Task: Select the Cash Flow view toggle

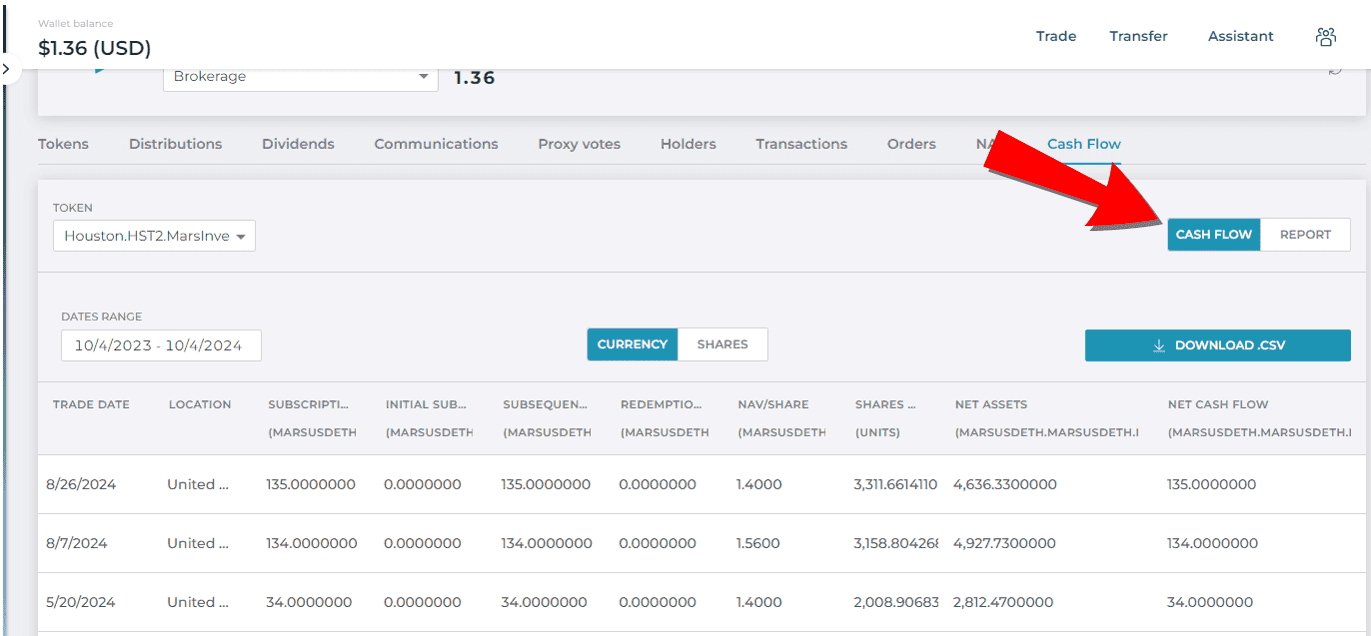Action: click(1214, 235)
